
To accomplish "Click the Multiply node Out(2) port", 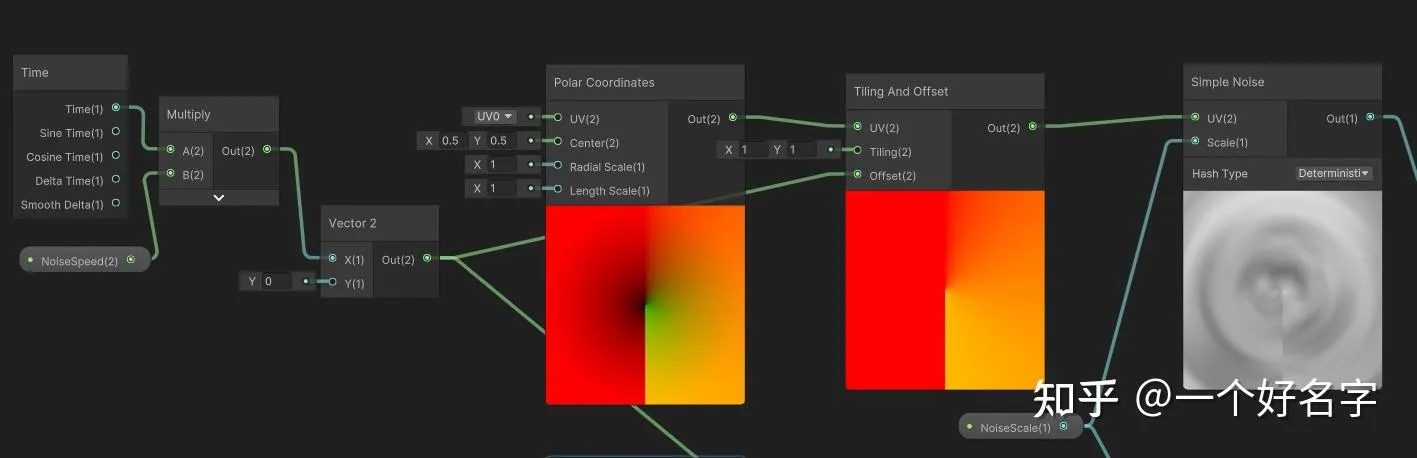I will [x=267, y=150].
